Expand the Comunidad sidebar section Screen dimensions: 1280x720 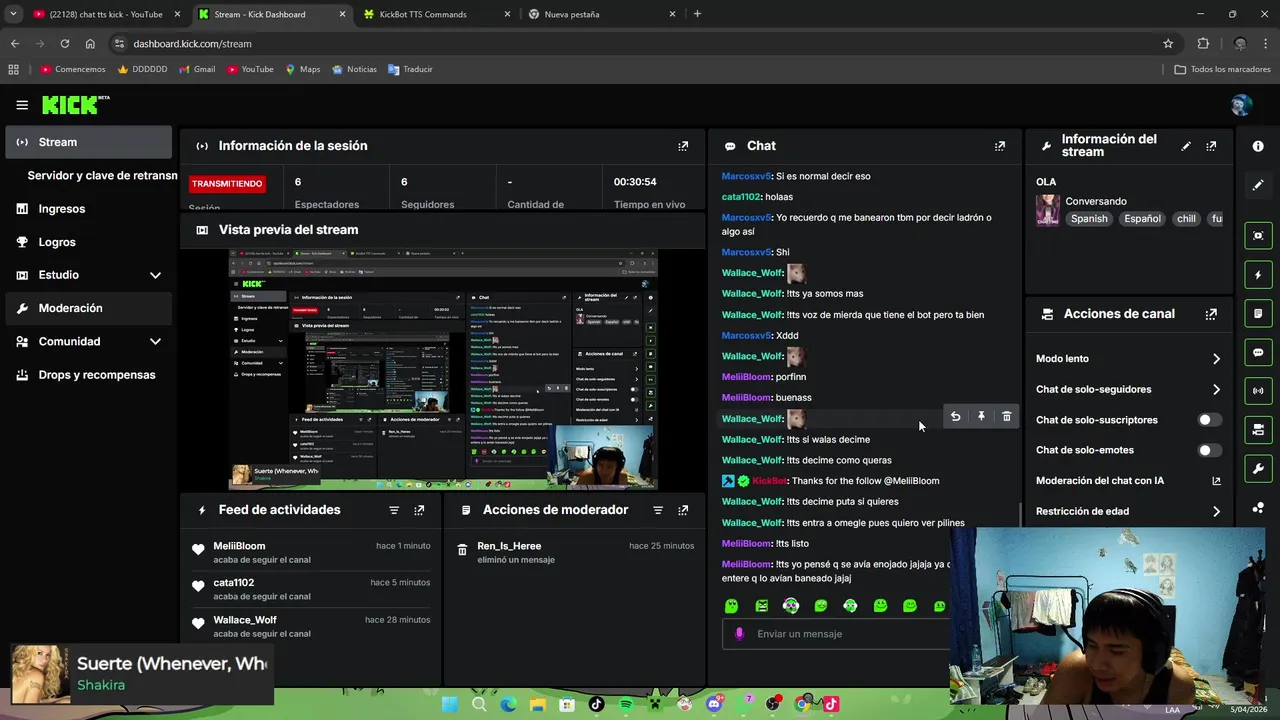point(155,342)
